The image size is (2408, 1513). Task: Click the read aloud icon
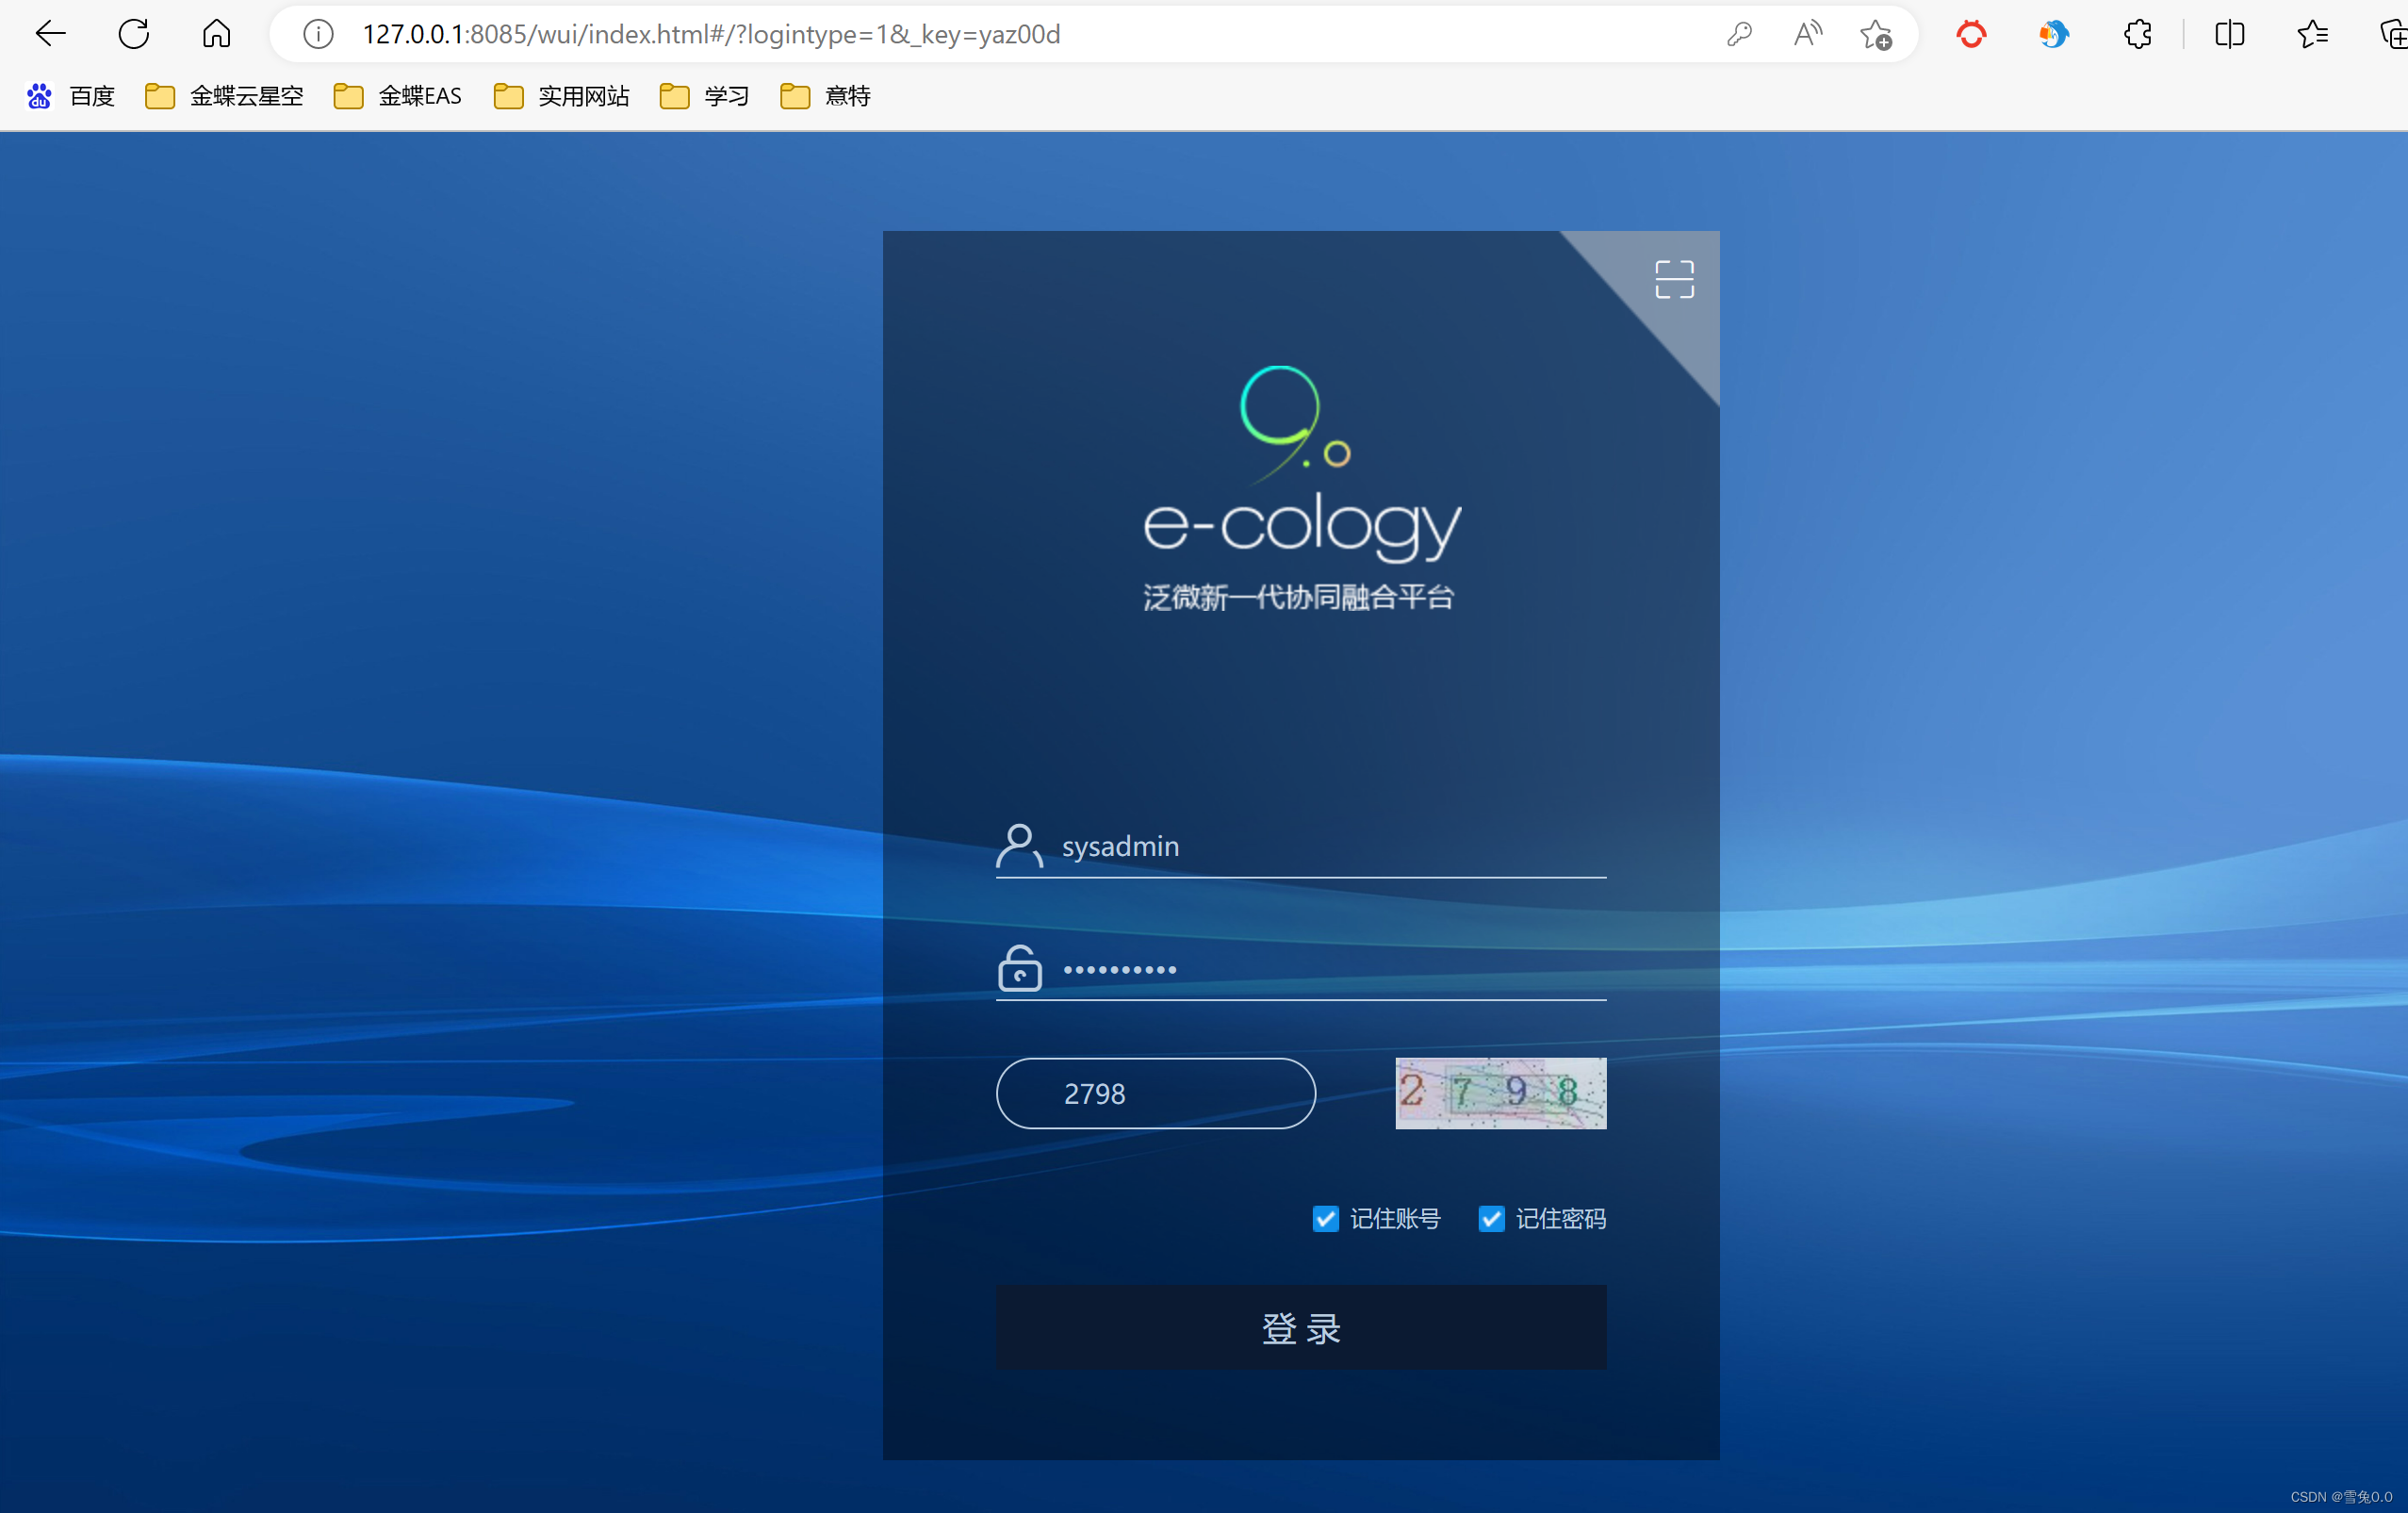click(x=1807, y=34)
